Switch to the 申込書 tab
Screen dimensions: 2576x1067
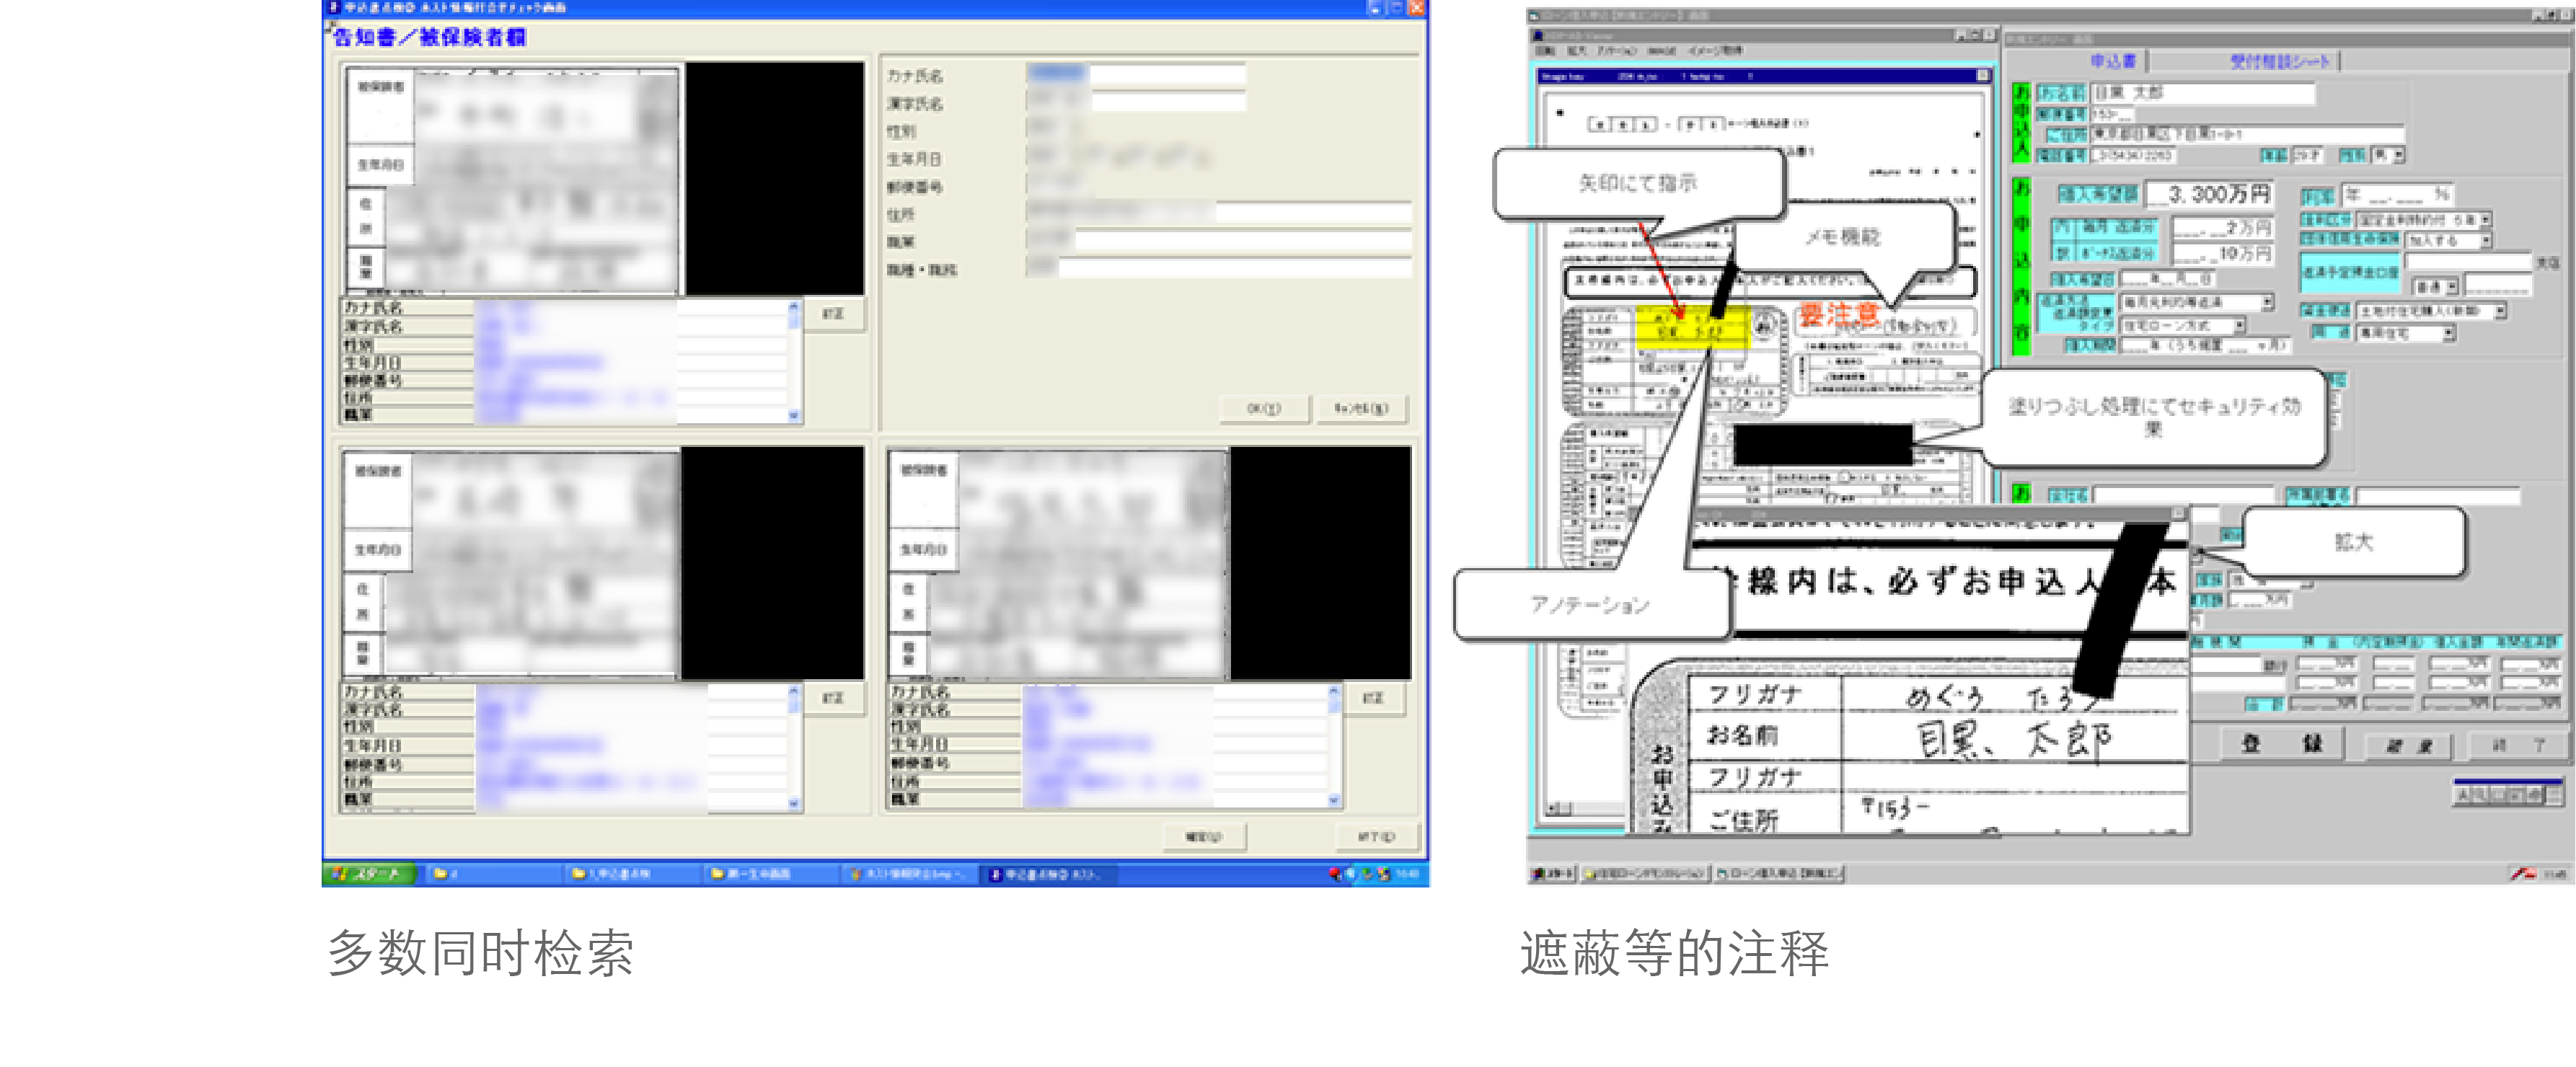(2112, 62)
